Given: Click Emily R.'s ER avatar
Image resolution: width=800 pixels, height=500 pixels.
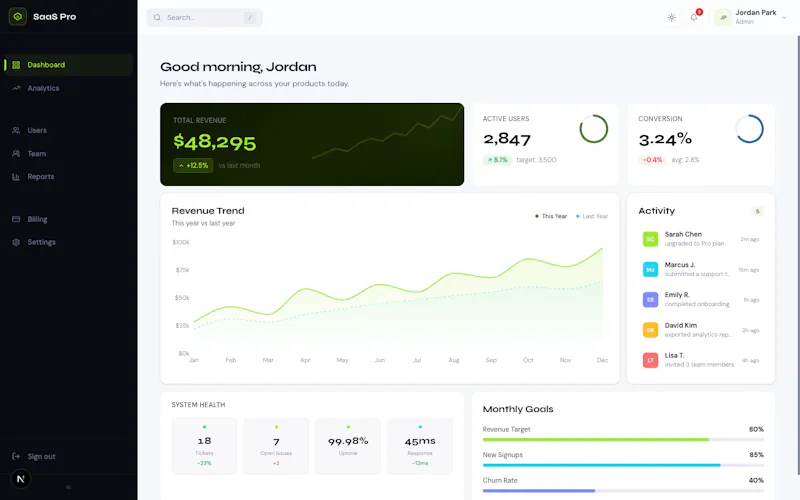Looking at the screenshot, I should coord(650,299).
